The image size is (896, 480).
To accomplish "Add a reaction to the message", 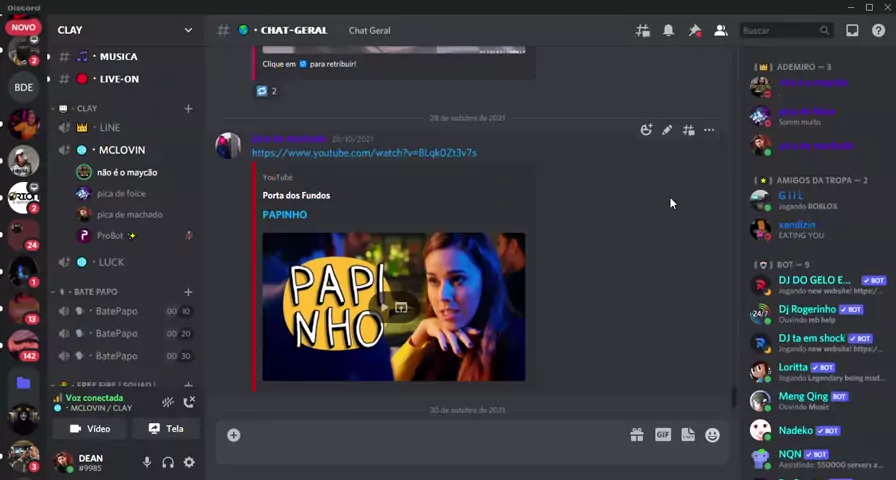I will coord(646,130).
